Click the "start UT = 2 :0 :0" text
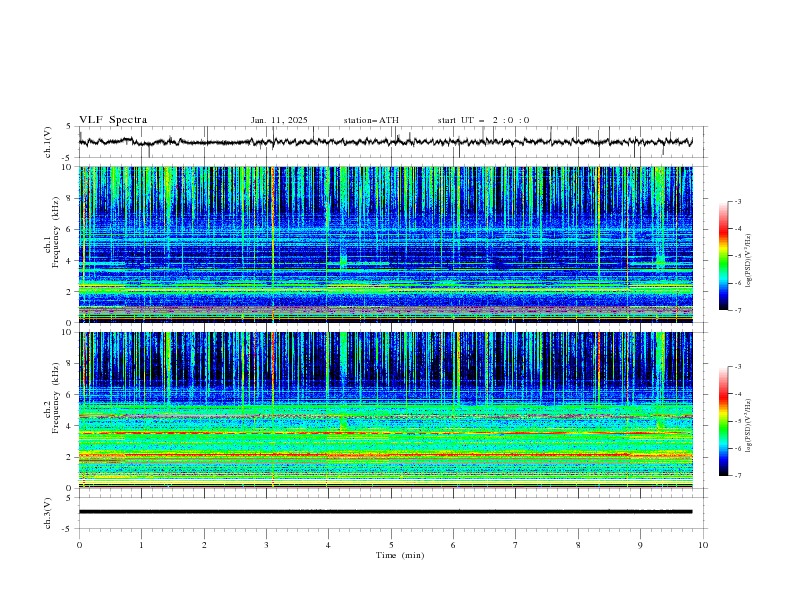Viewport: 792px width, 612px height. 483,120
